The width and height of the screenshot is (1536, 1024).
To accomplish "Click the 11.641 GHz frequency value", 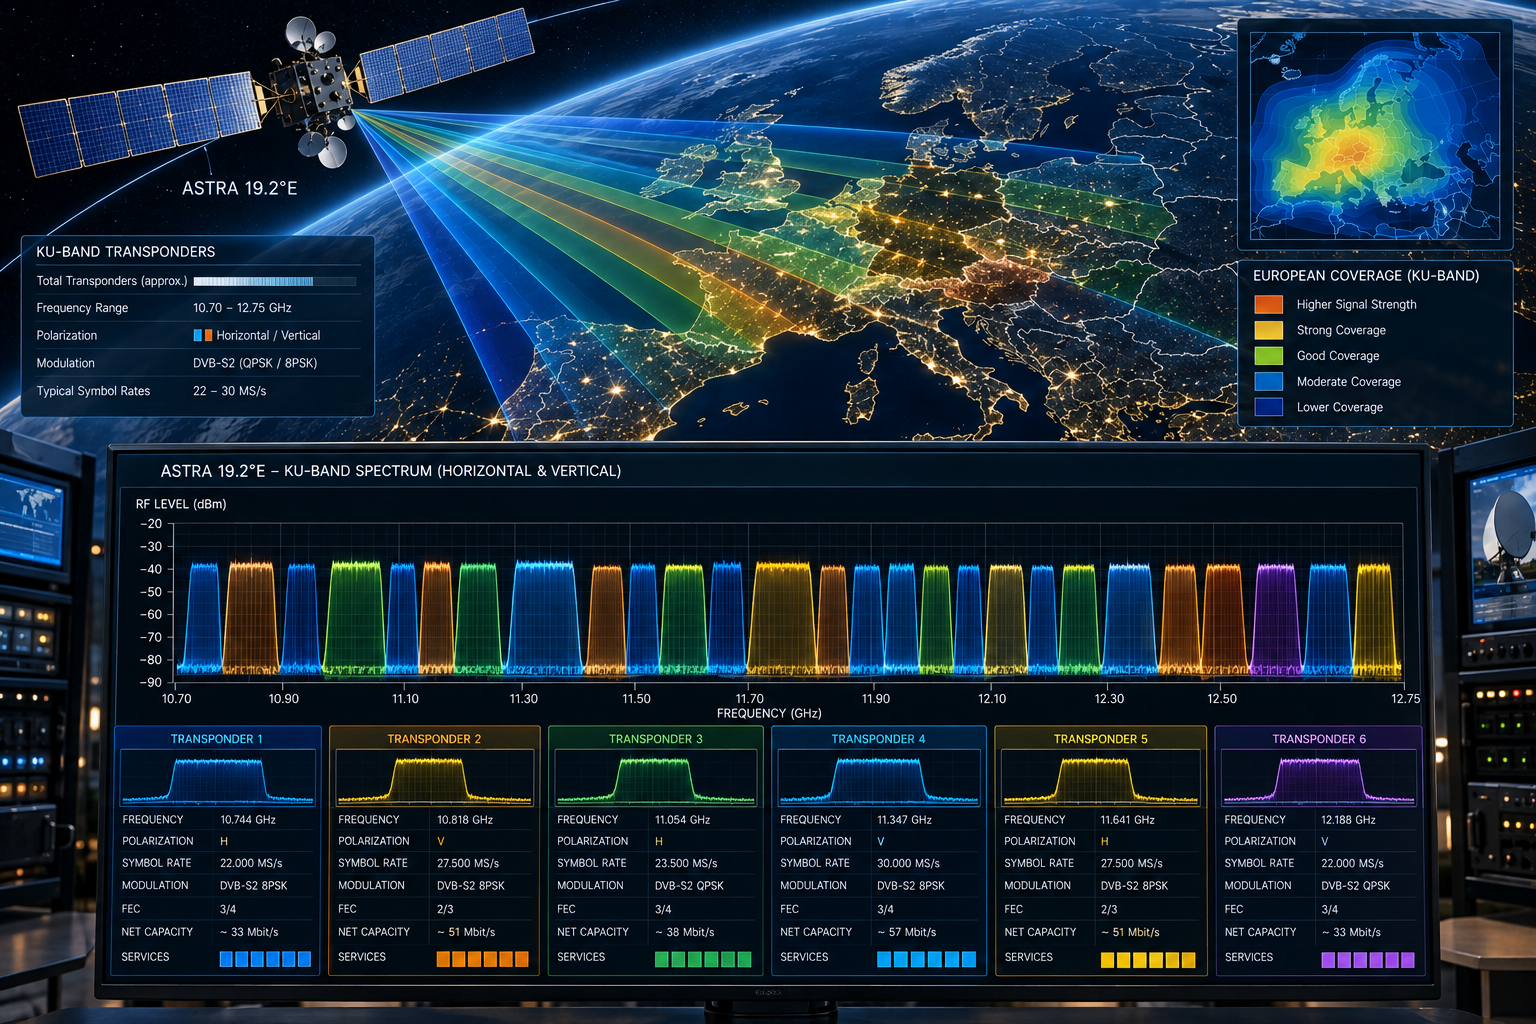I will coord(1128,819).
